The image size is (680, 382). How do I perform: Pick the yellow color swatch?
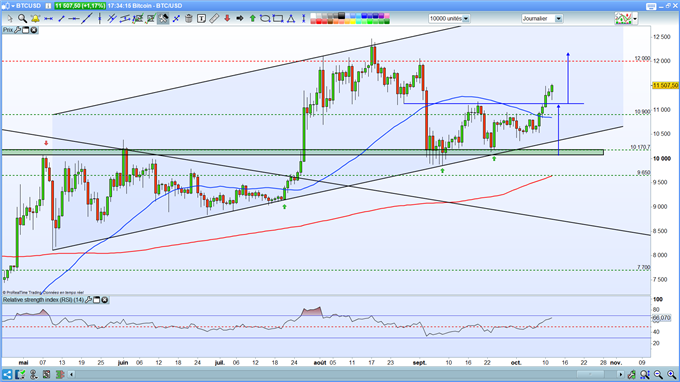click(353, 21)
